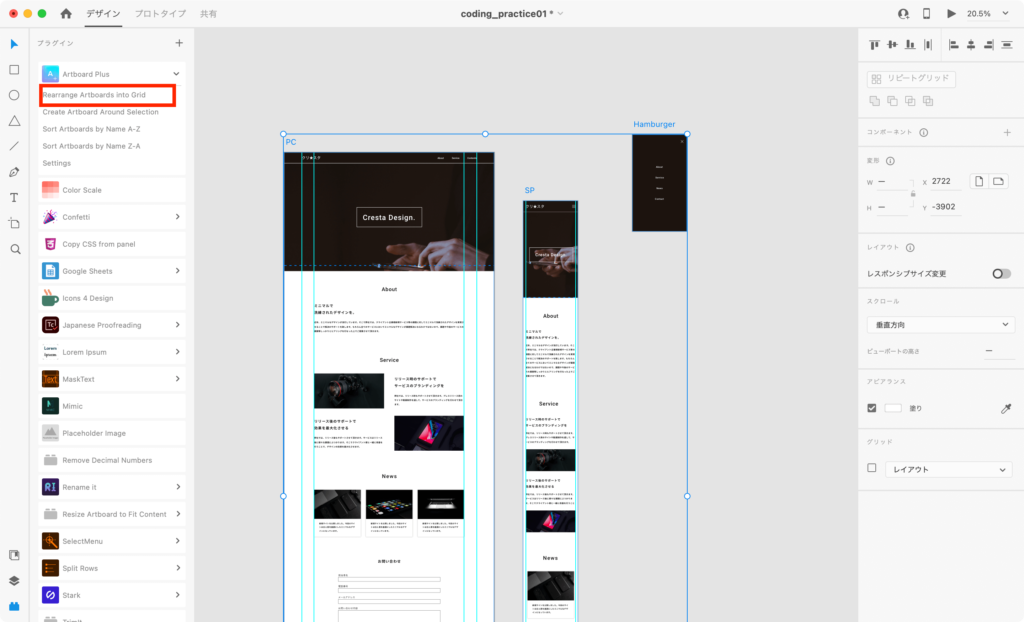Switch to the デザイン tab
Screen dimensions: 1024x622
(x=103, y=14)
